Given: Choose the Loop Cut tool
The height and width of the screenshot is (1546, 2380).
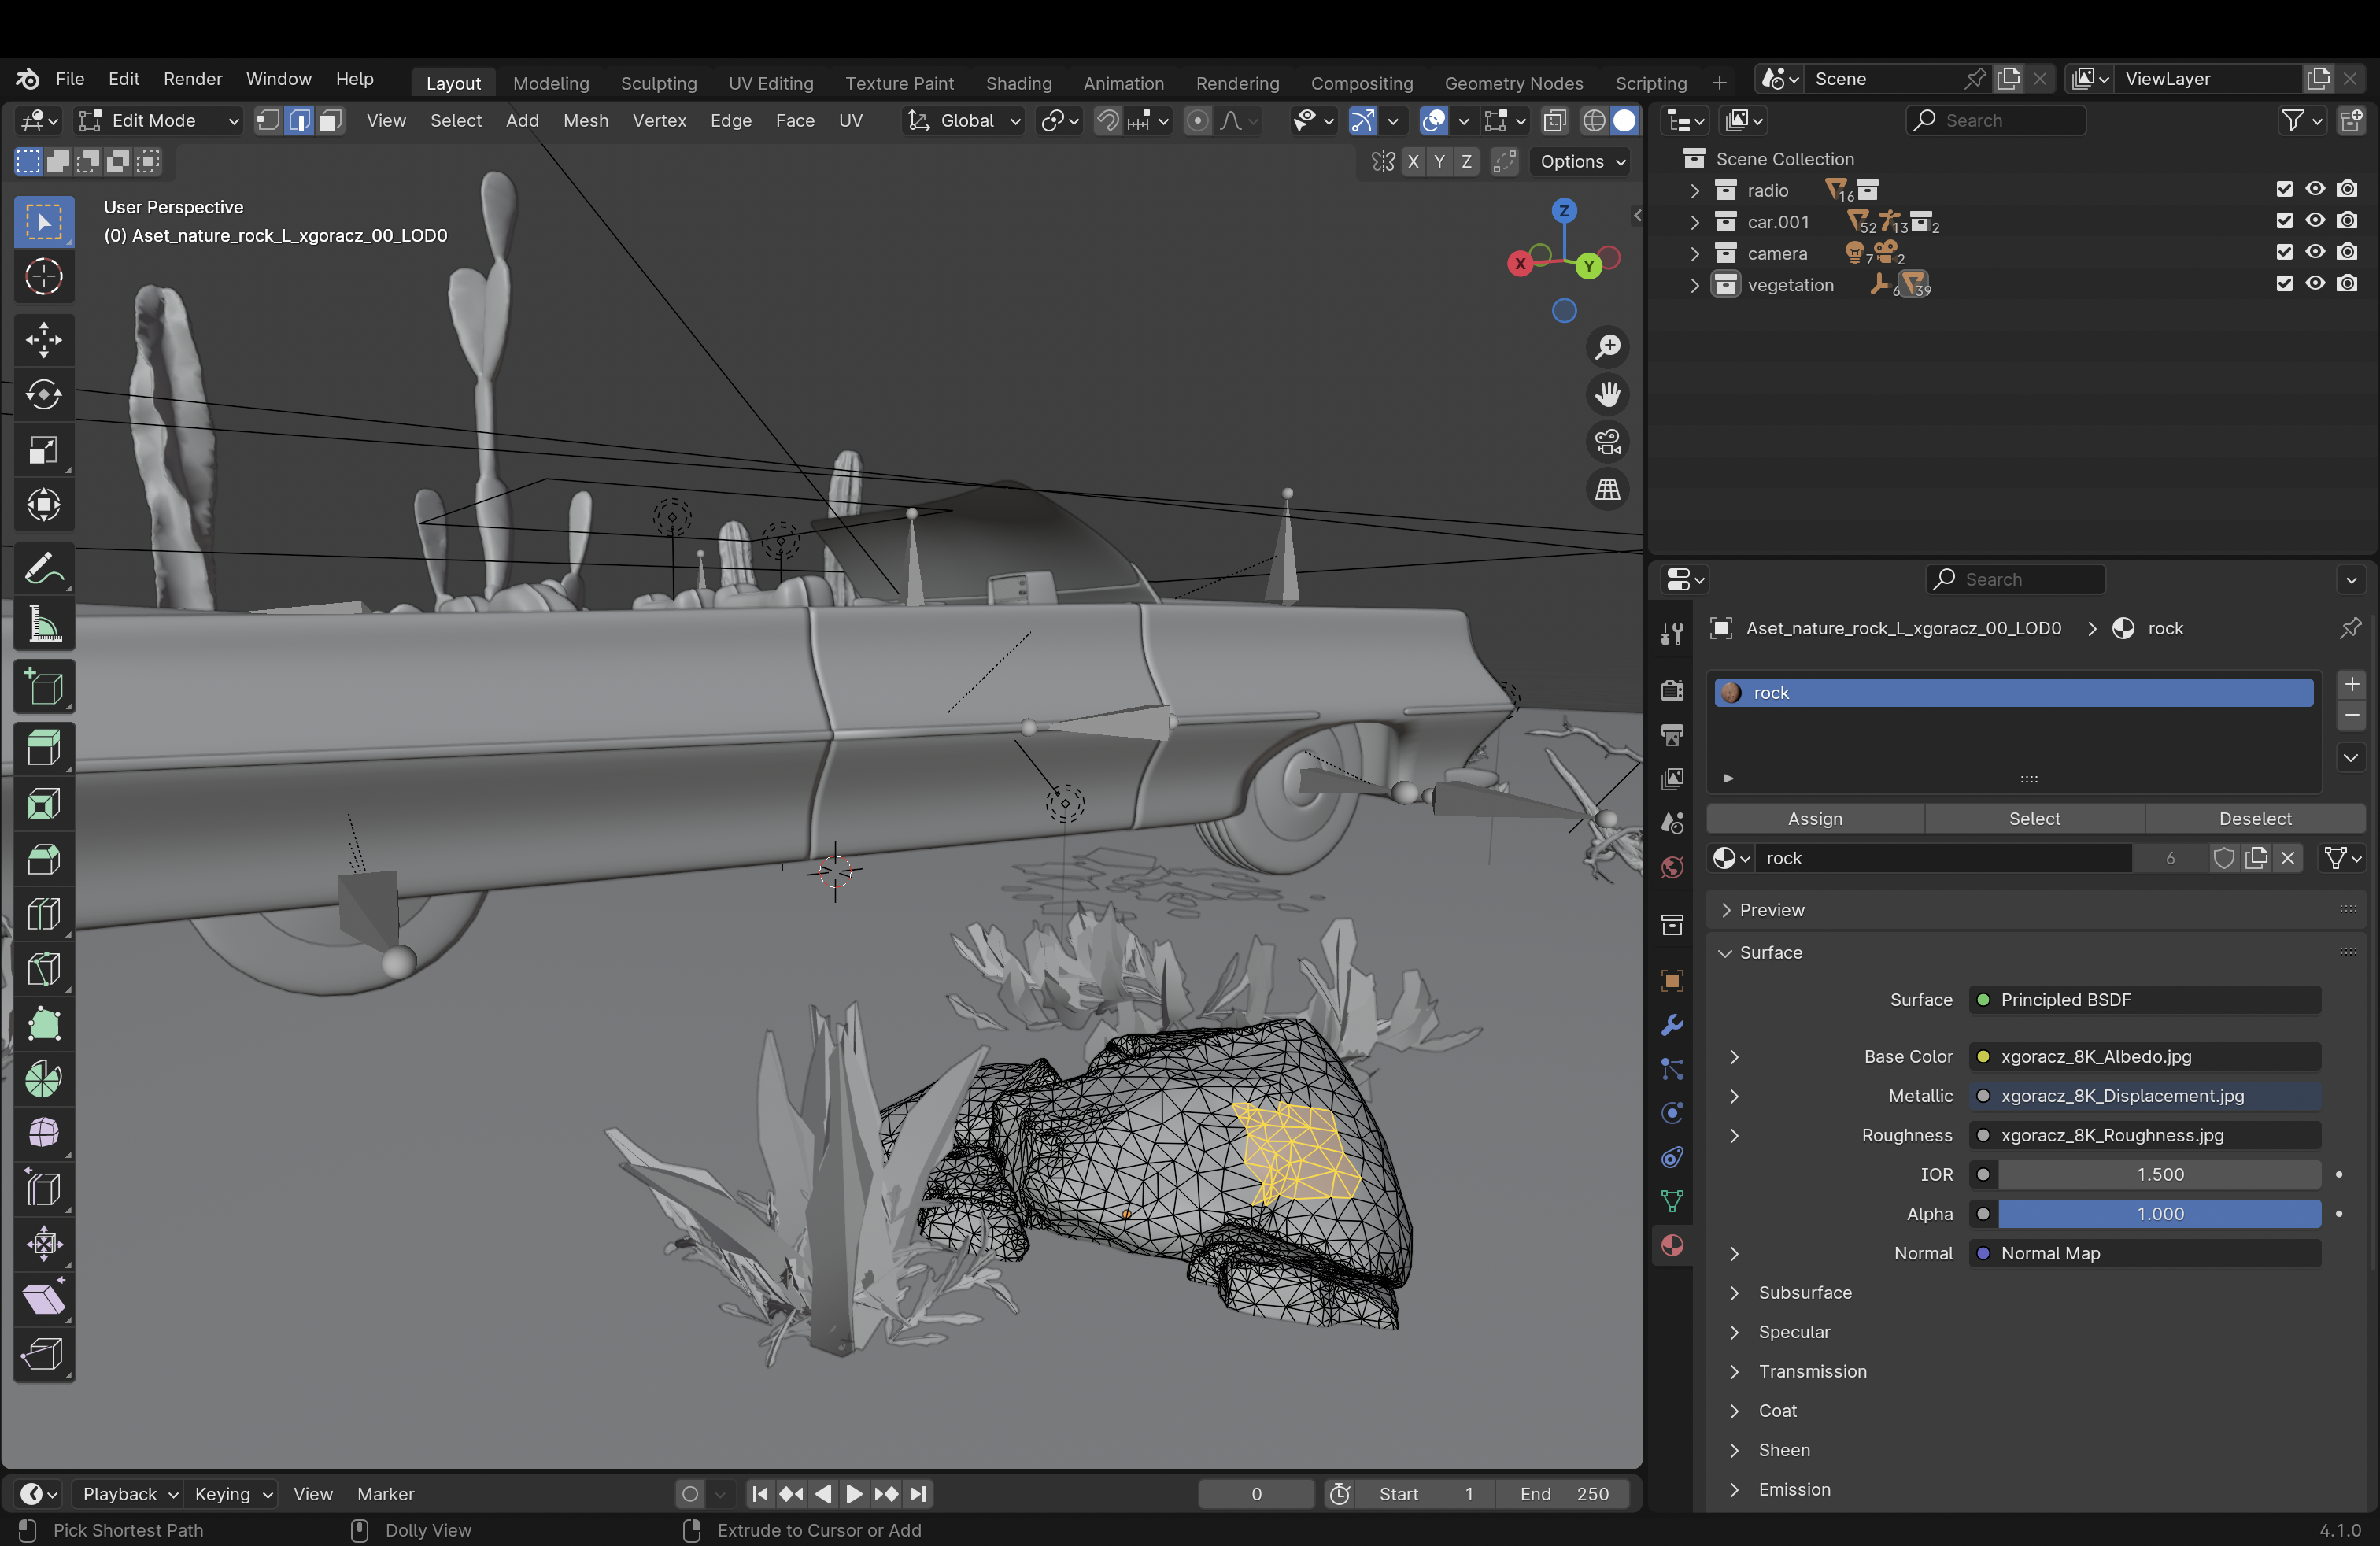Looking at the screenshot, I should point(43,914).
